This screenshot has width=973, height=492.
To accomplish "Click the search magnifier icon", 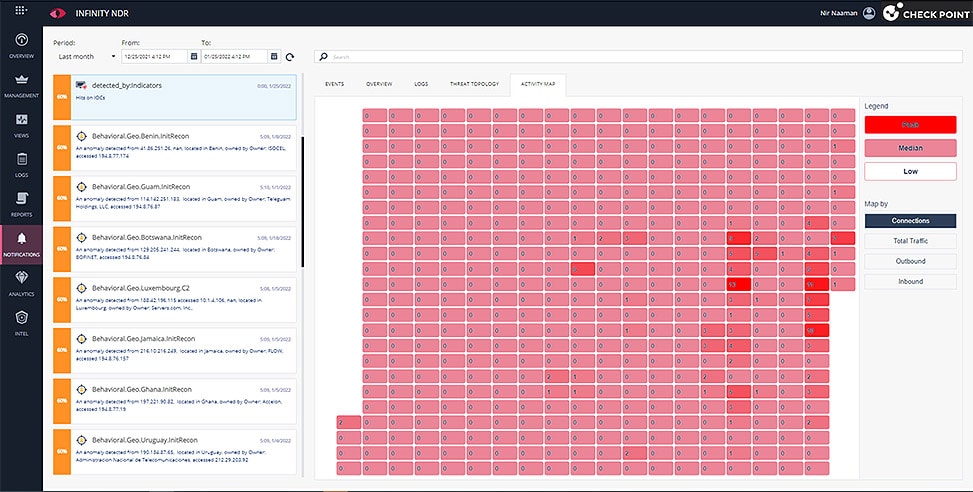I will [x=323, y=56].
